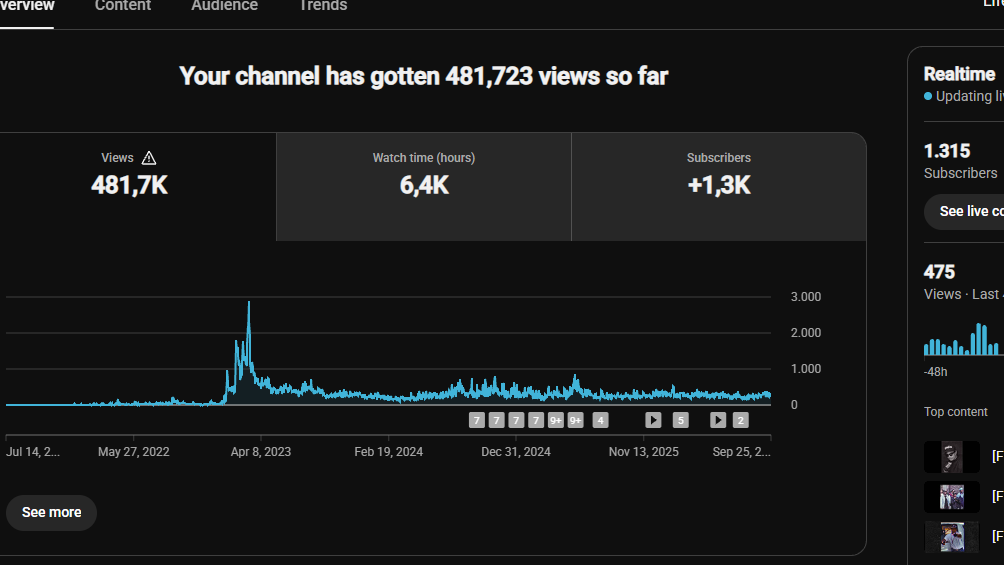Click the 1.000 y-axis label
The height and width of the screenshot is (565, 1004).
(x=806, y=368)
